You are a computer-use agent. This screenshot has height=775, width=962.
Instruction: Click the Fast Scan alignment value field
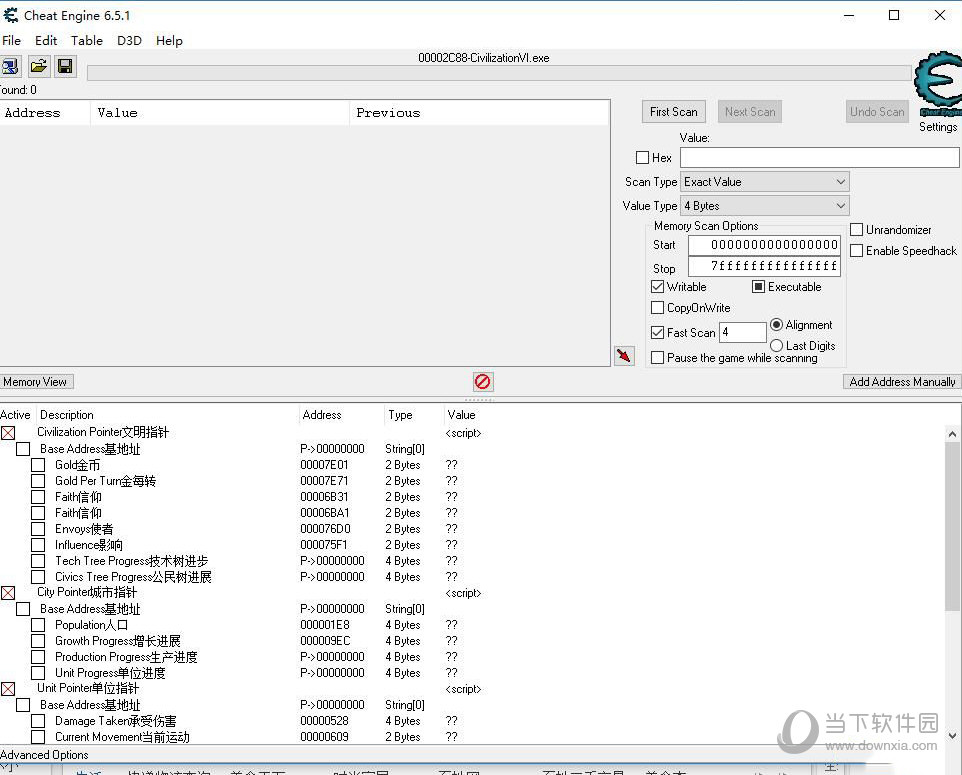[x=742, y=332]
